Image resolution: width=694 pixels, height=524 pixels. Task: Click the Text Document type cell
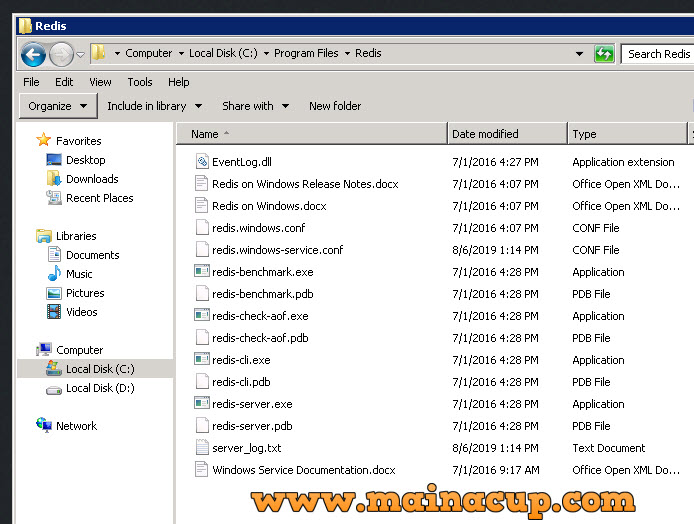pos(609,448)
